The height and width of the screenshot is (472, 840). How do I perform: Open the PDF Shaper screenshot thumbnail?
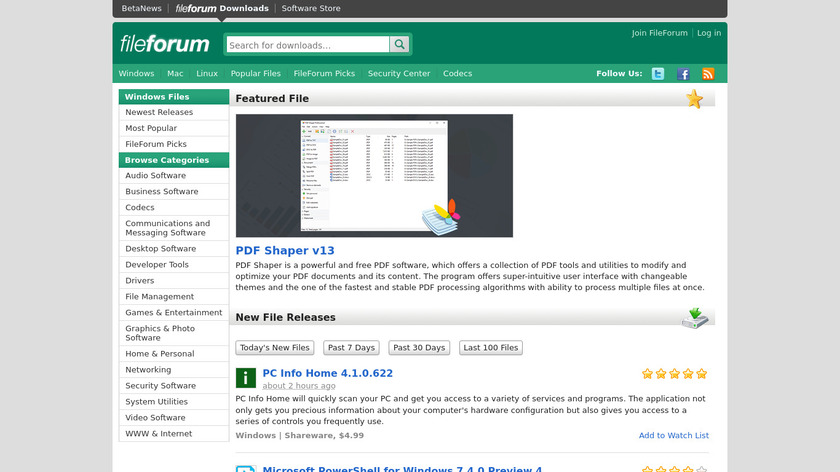(374, 176)
